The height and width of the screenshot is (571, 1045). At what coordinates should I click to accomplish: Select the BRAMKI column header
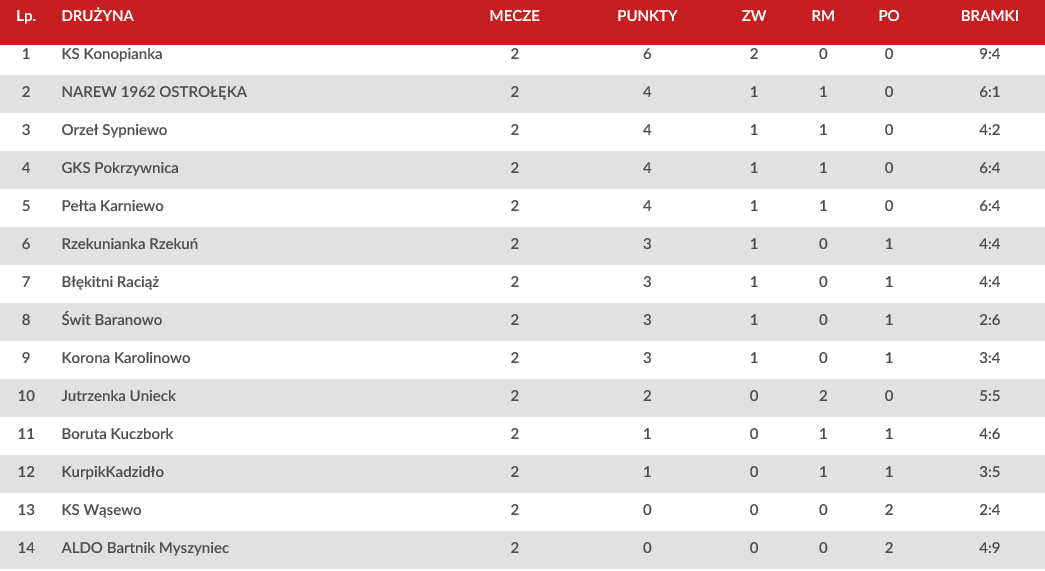click(x=989, y=16)
